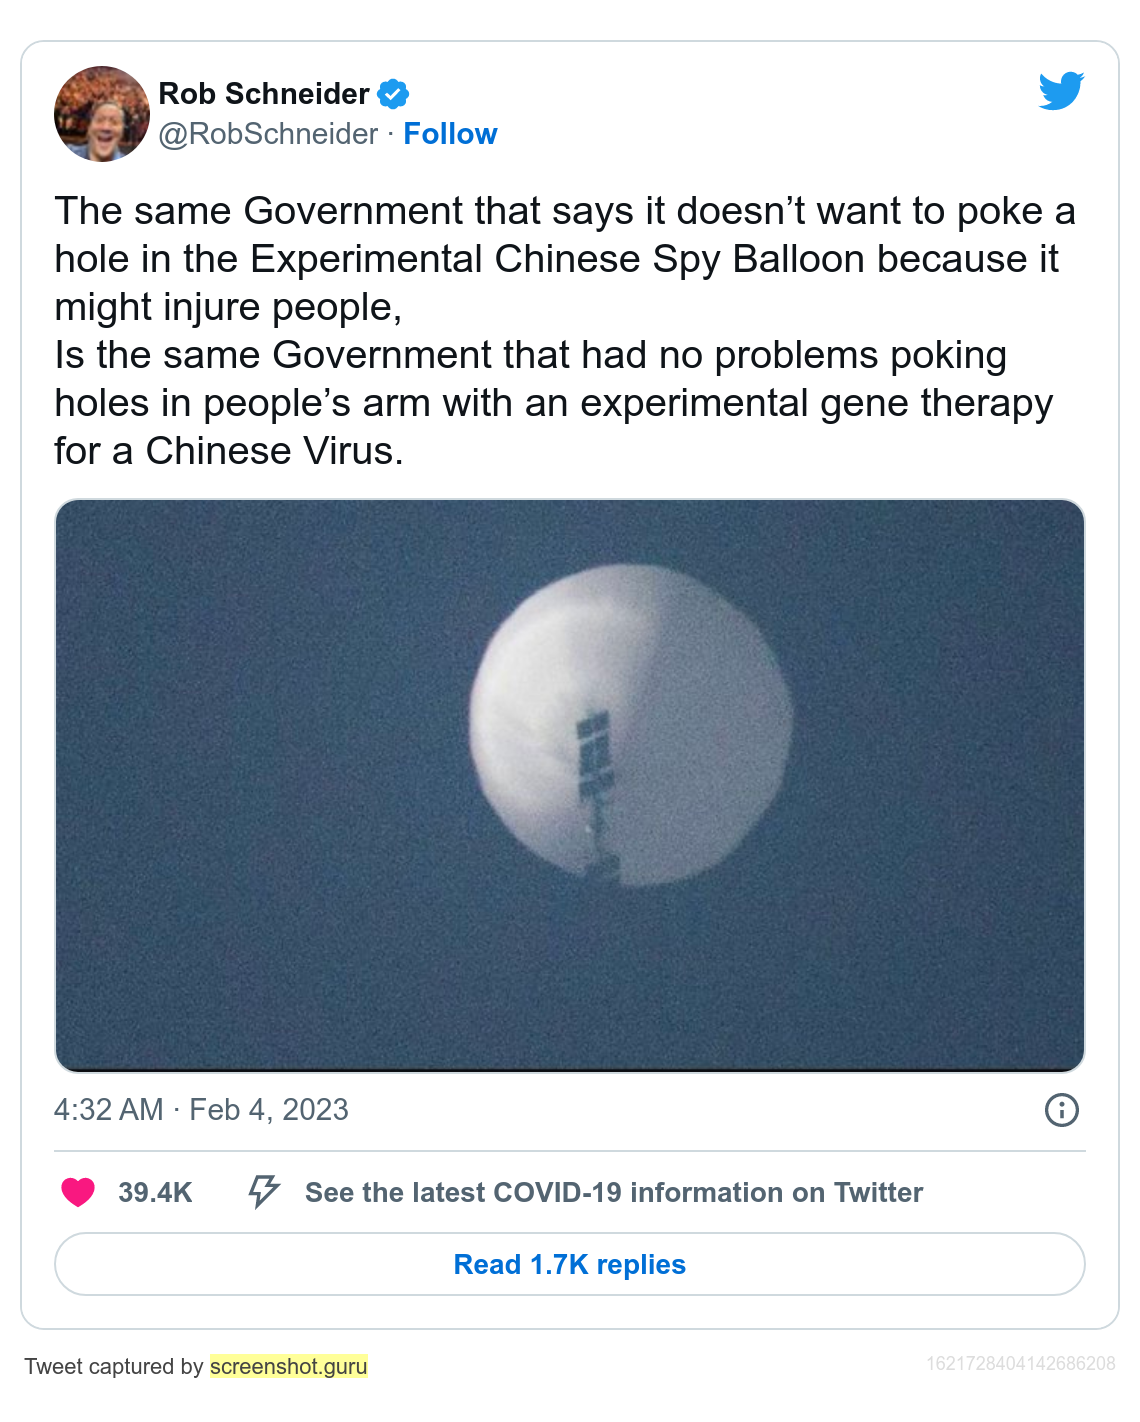Click the 39.4K likes count
This screenshot has width=1140, height=1422.
155,1192
